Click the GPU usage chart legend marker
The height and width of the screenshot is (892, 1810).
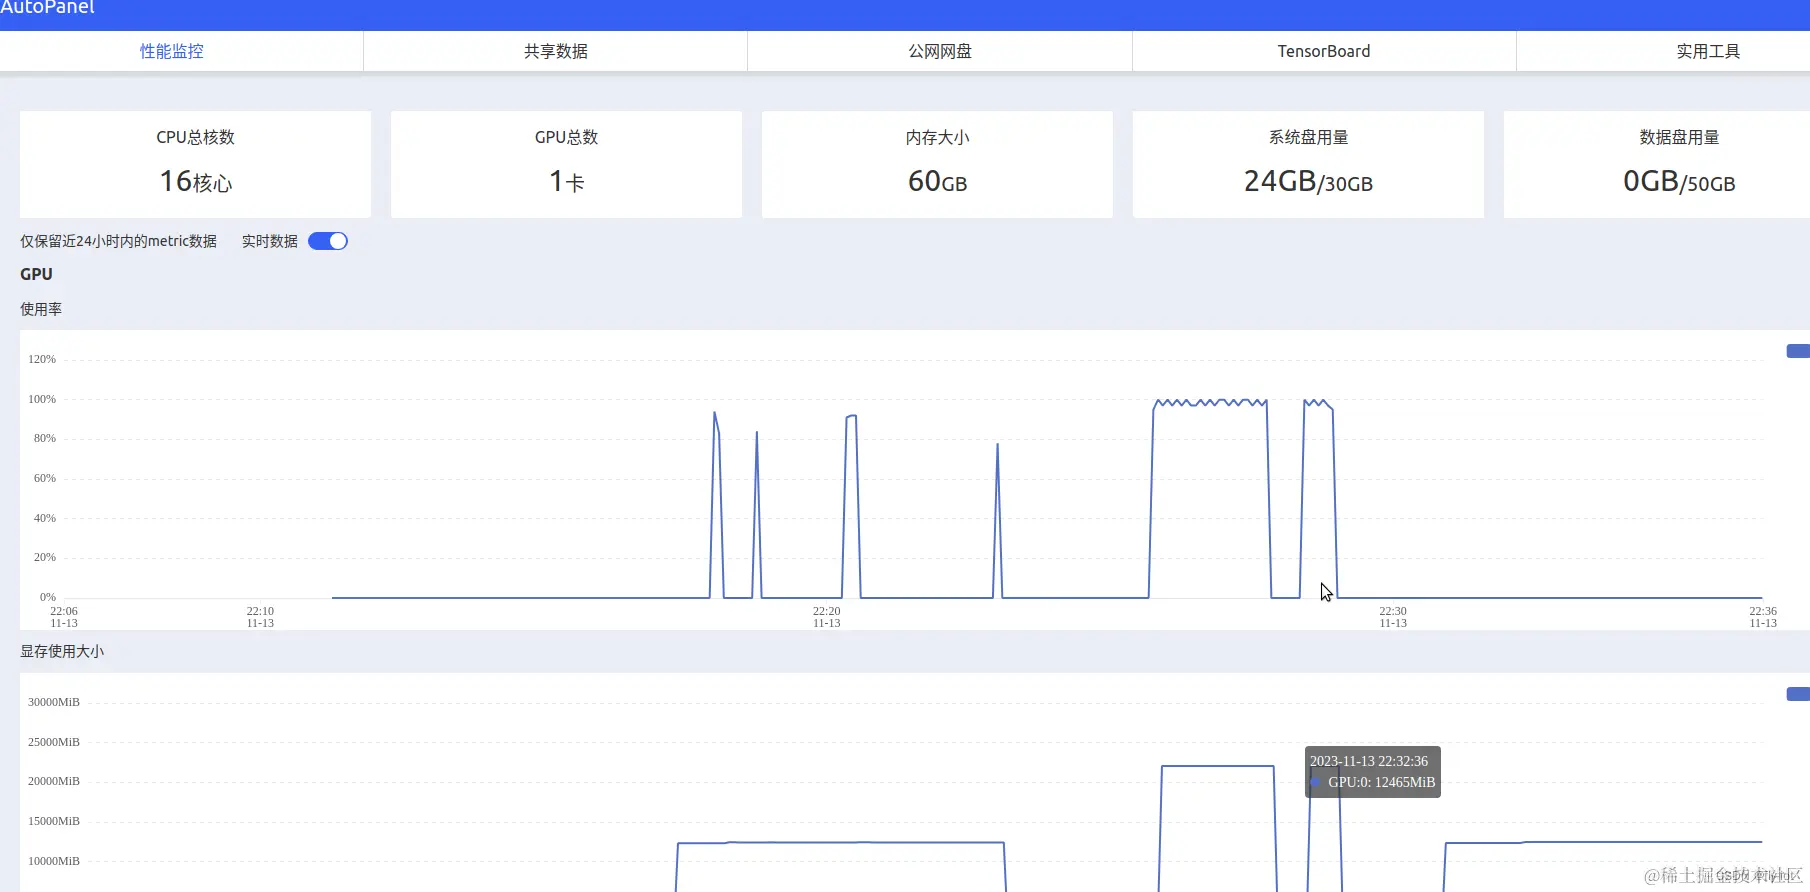pyautogui.click(x=1798, y=351)
